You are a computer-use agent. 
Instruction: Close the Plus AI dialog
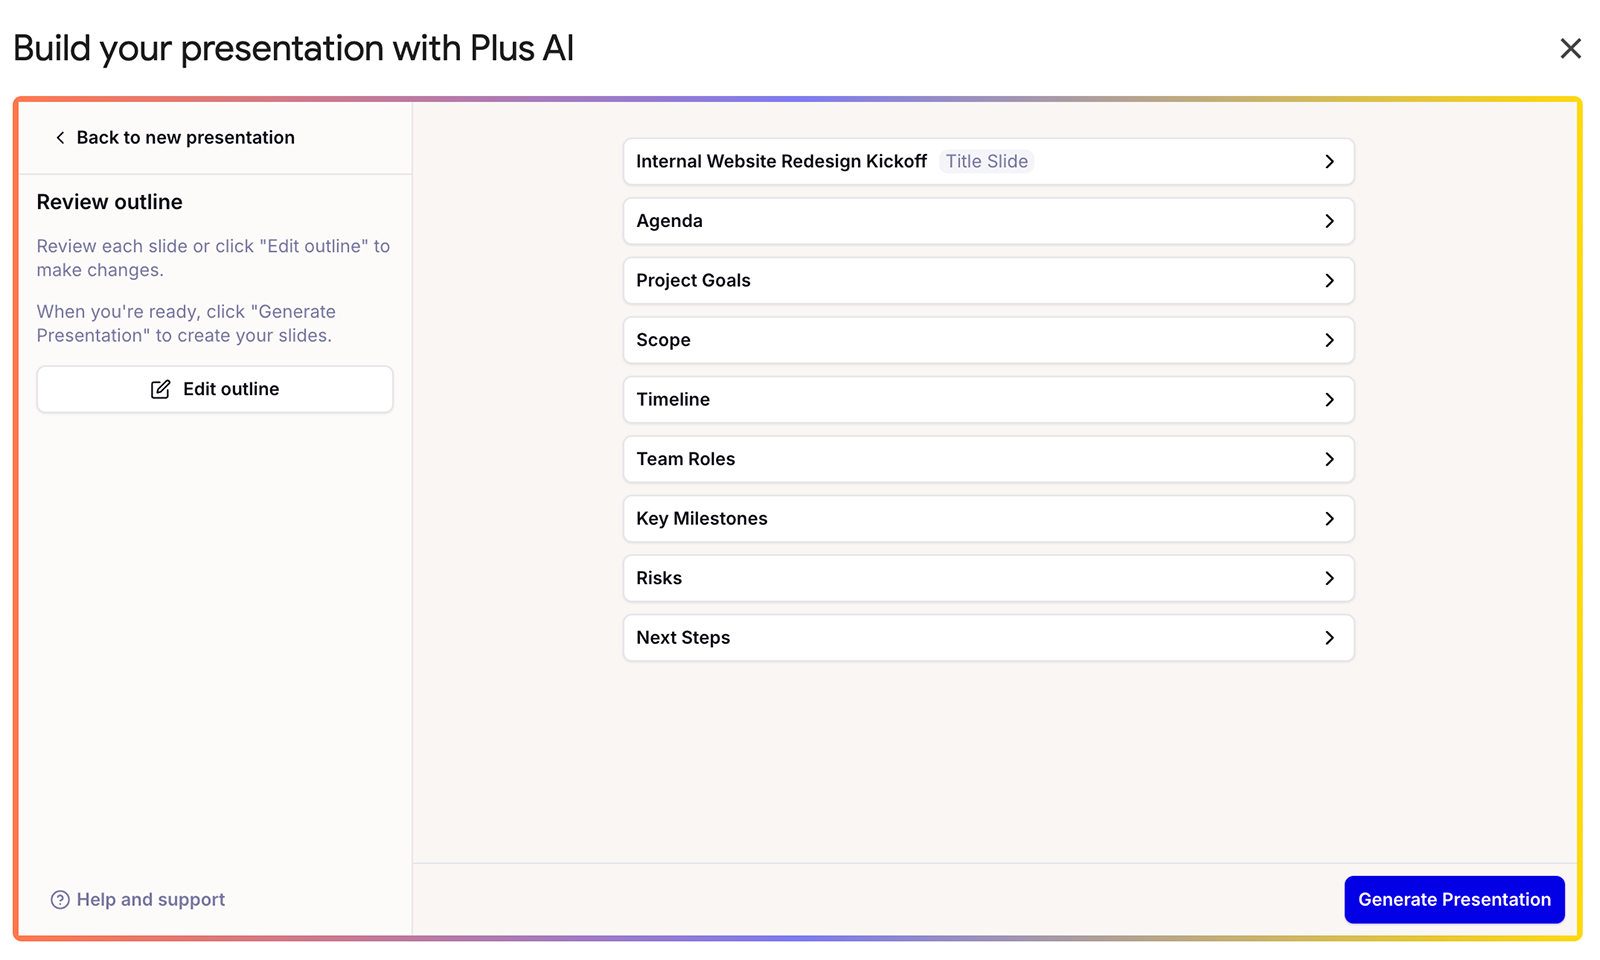(x=1570, y=48)
